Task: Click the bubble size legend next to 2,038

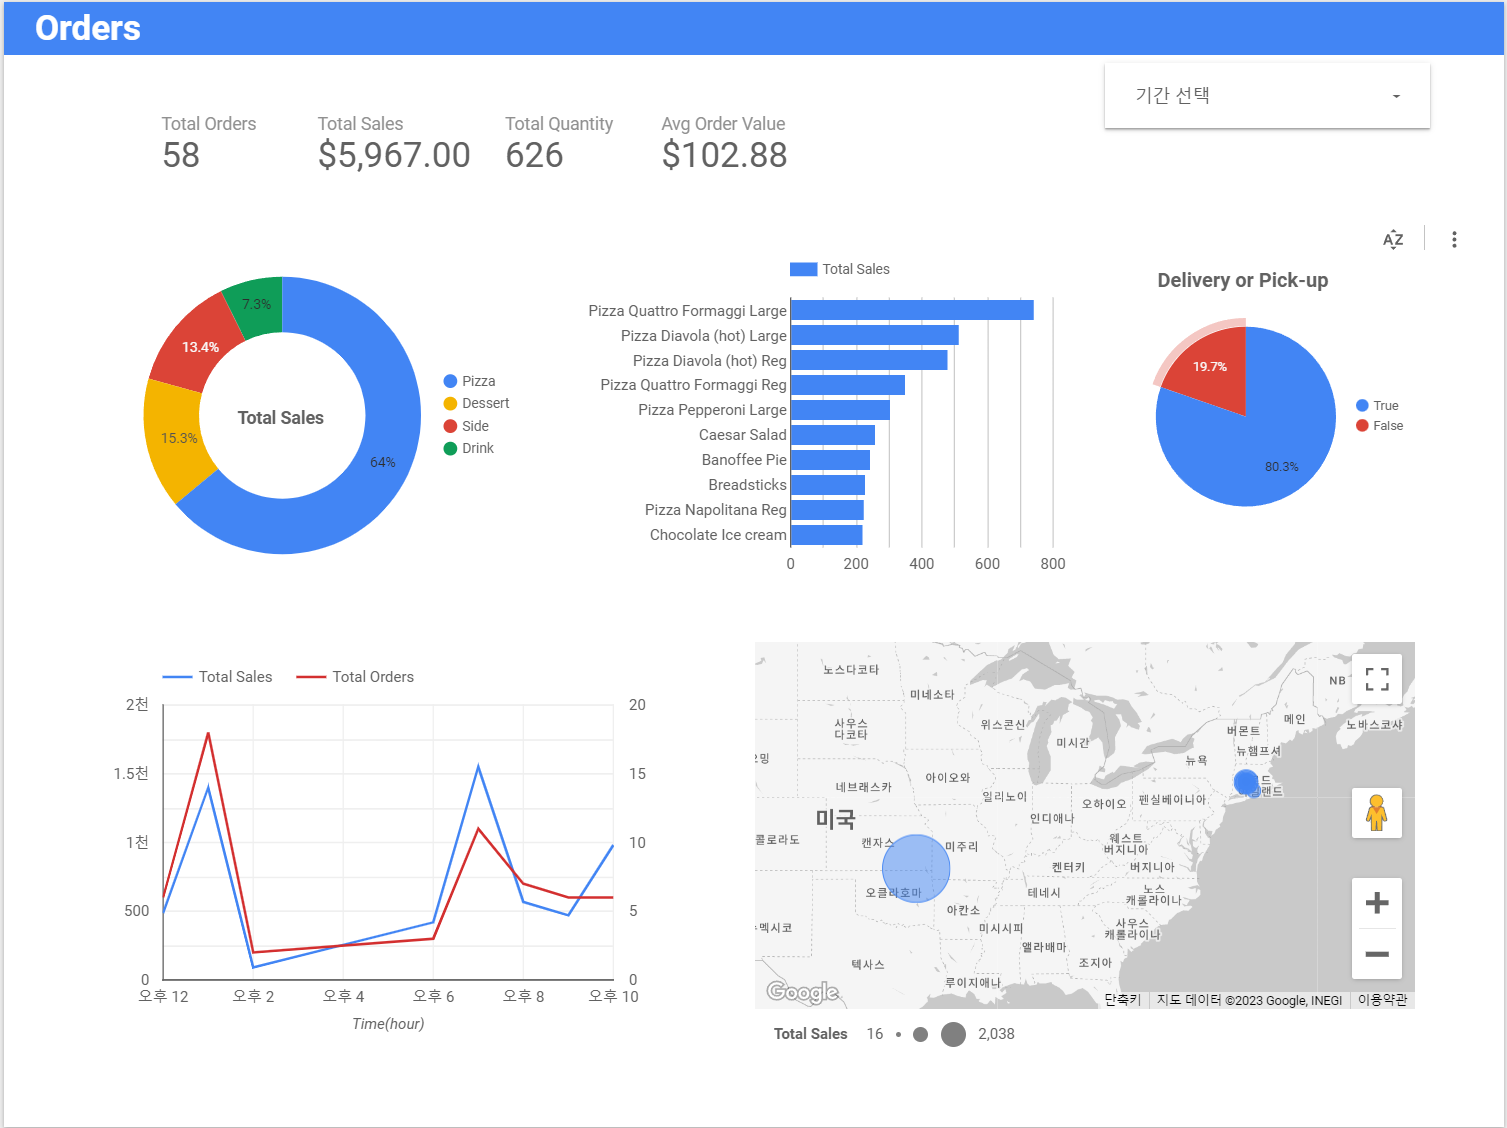Action: pyautogui.click(x=952, y=1034)
